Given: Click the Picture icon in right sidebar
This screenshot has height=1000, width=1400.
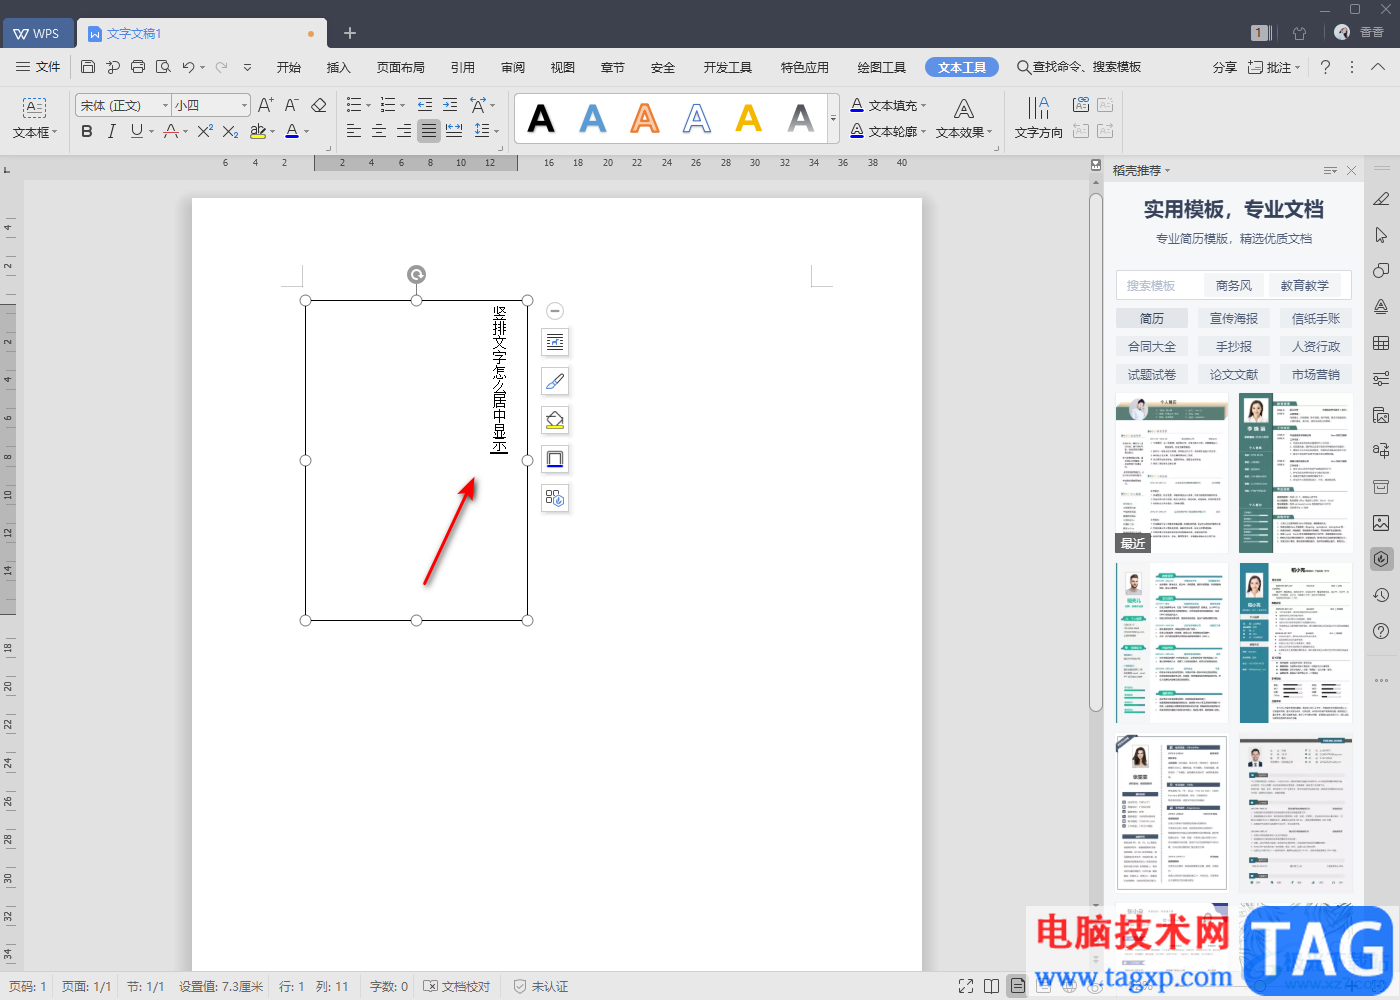Looking at the screenshot, I should point(1381,523).
